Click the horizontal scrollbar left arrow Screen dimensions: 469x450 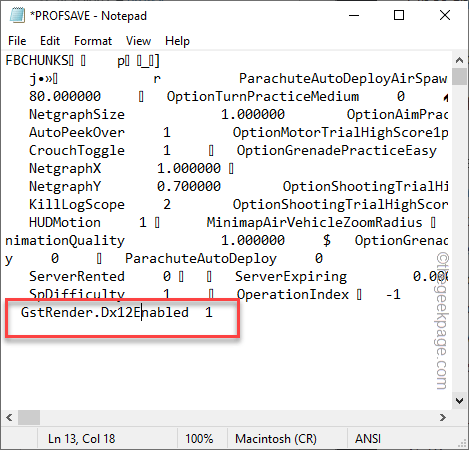pyautogui.click(x=9, y=417)
